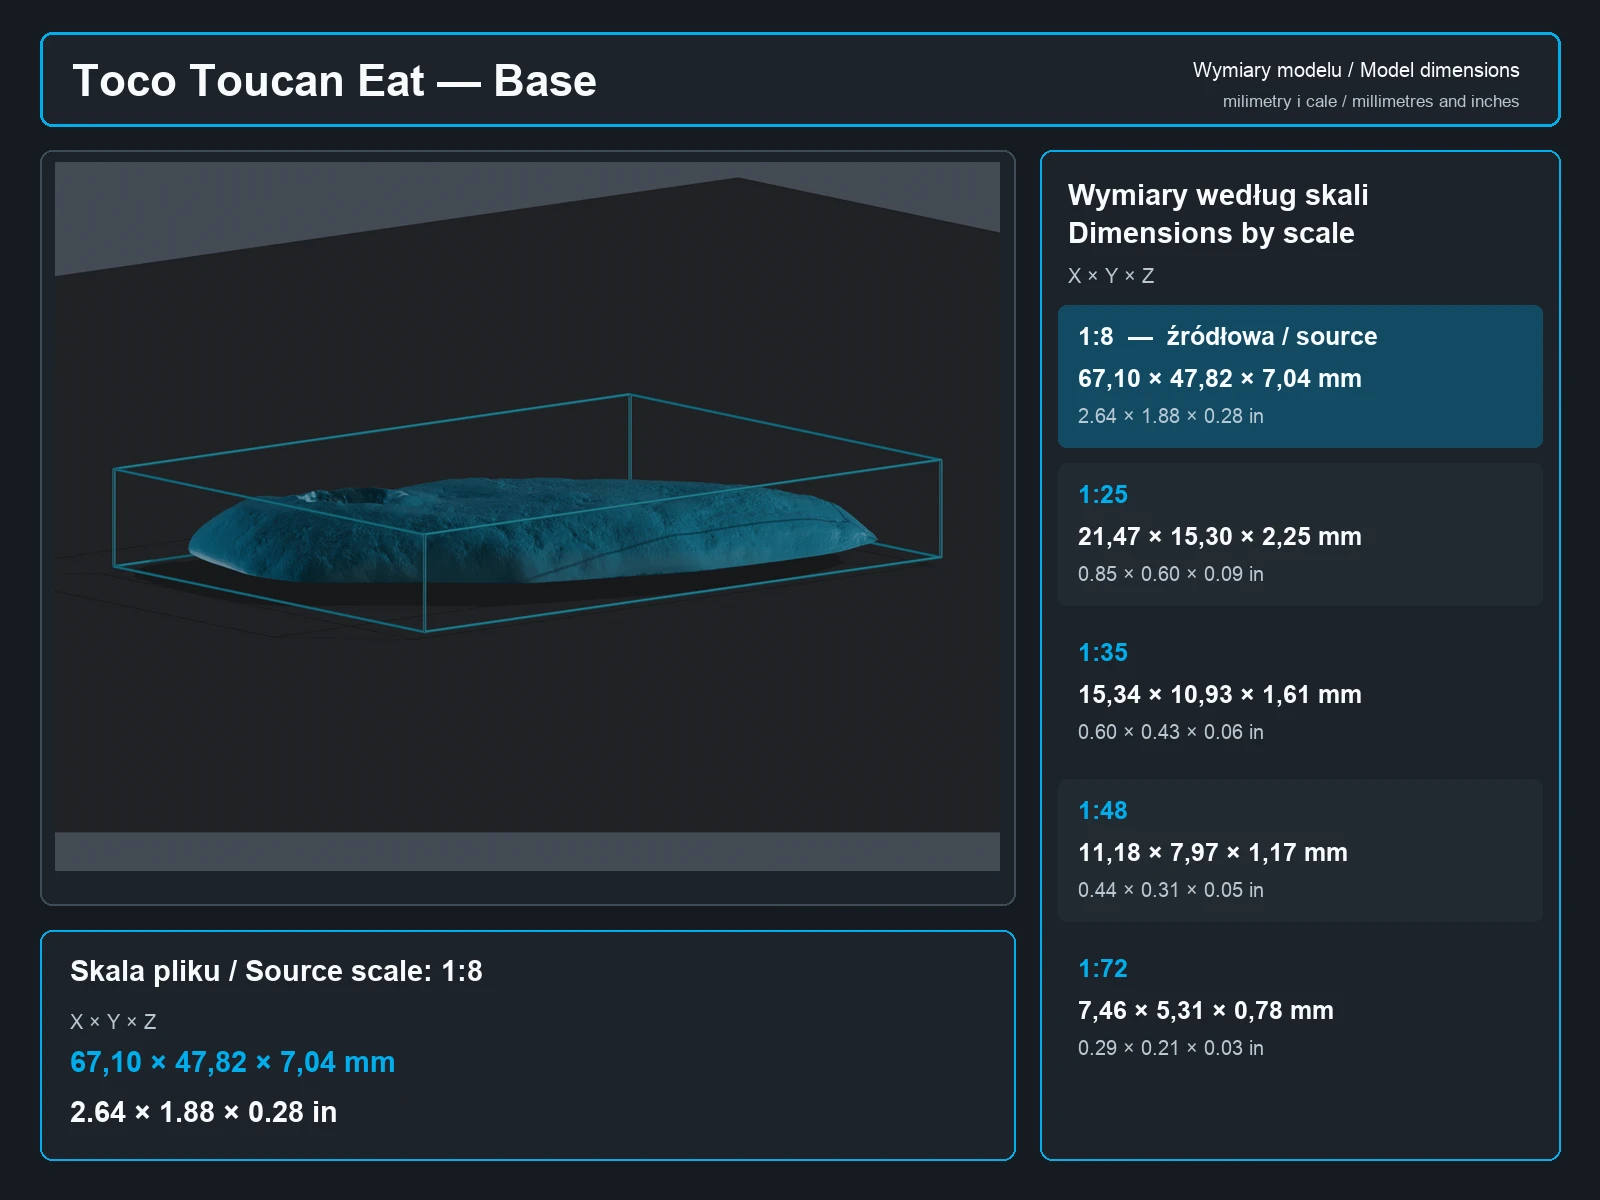Choose the 1:35 scale entry
Image resolution: width=1600 pixels, height=1200 pixels.
pyautogui.click(x=1300, y=692)
